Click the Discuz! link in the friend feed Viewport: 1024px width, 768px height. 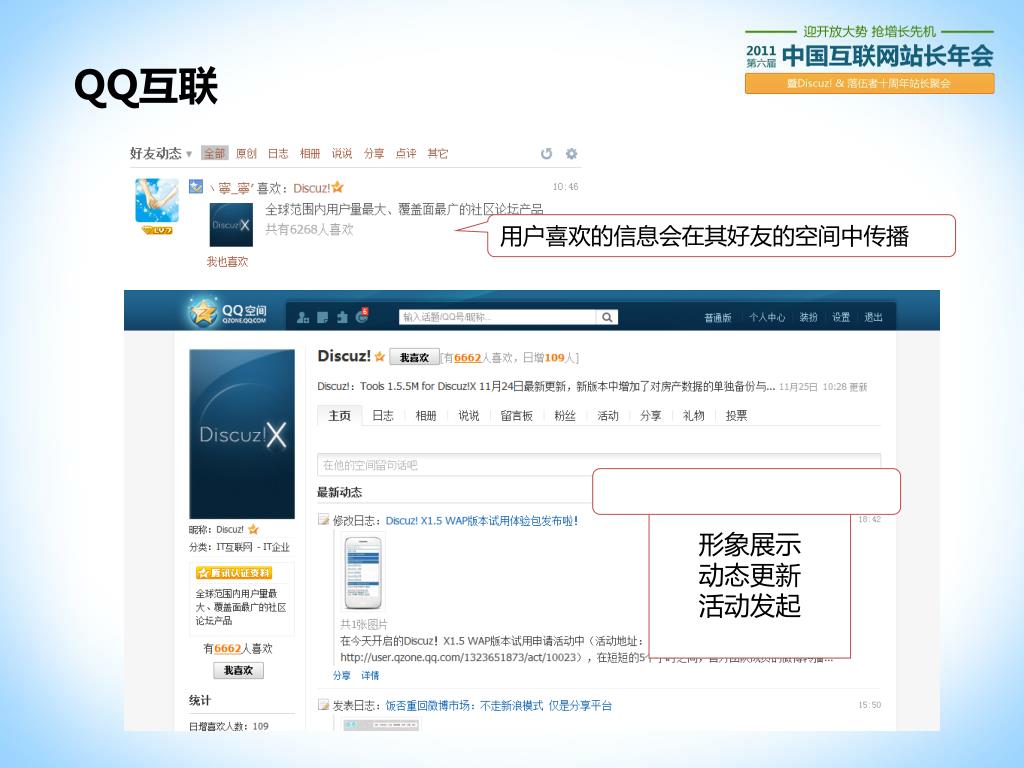pos(312,188)
